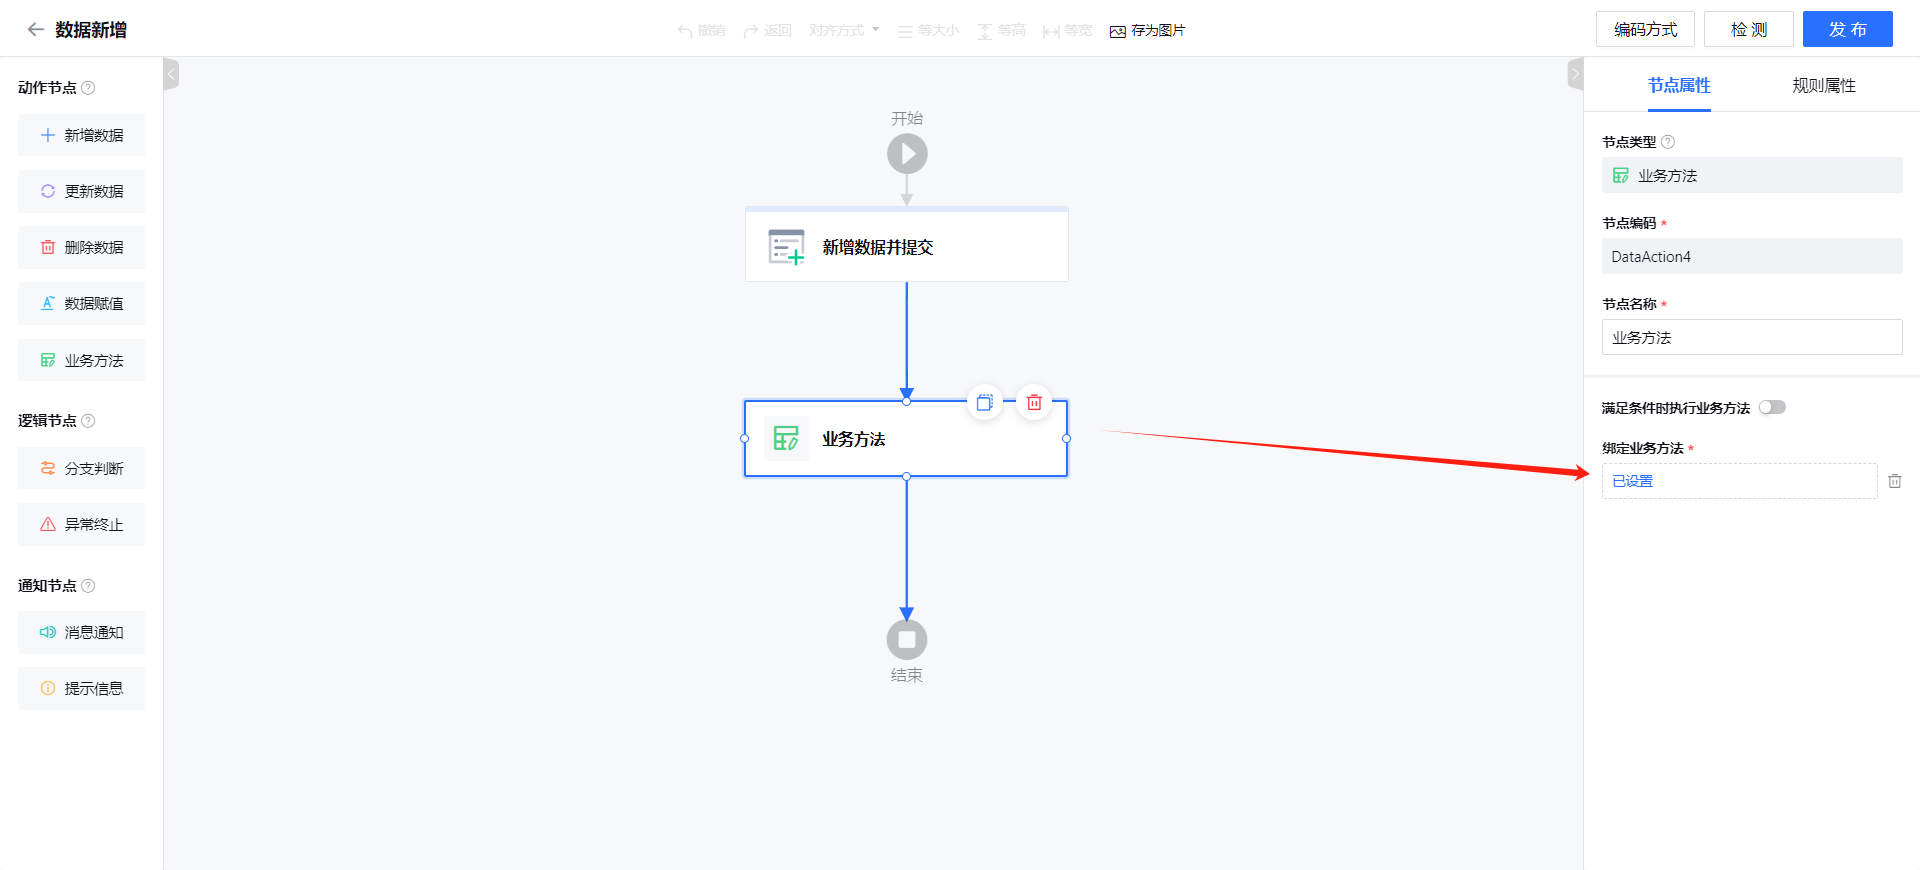1920x870 pixels.
Task: Click 返回 redo in toolbar
Action: [768, 31]
